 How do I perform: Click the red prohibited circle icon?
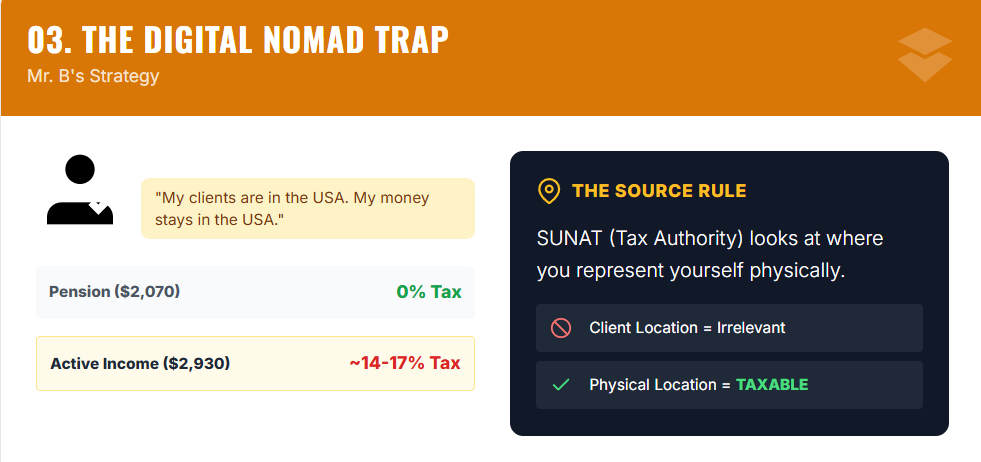point(561,328)
